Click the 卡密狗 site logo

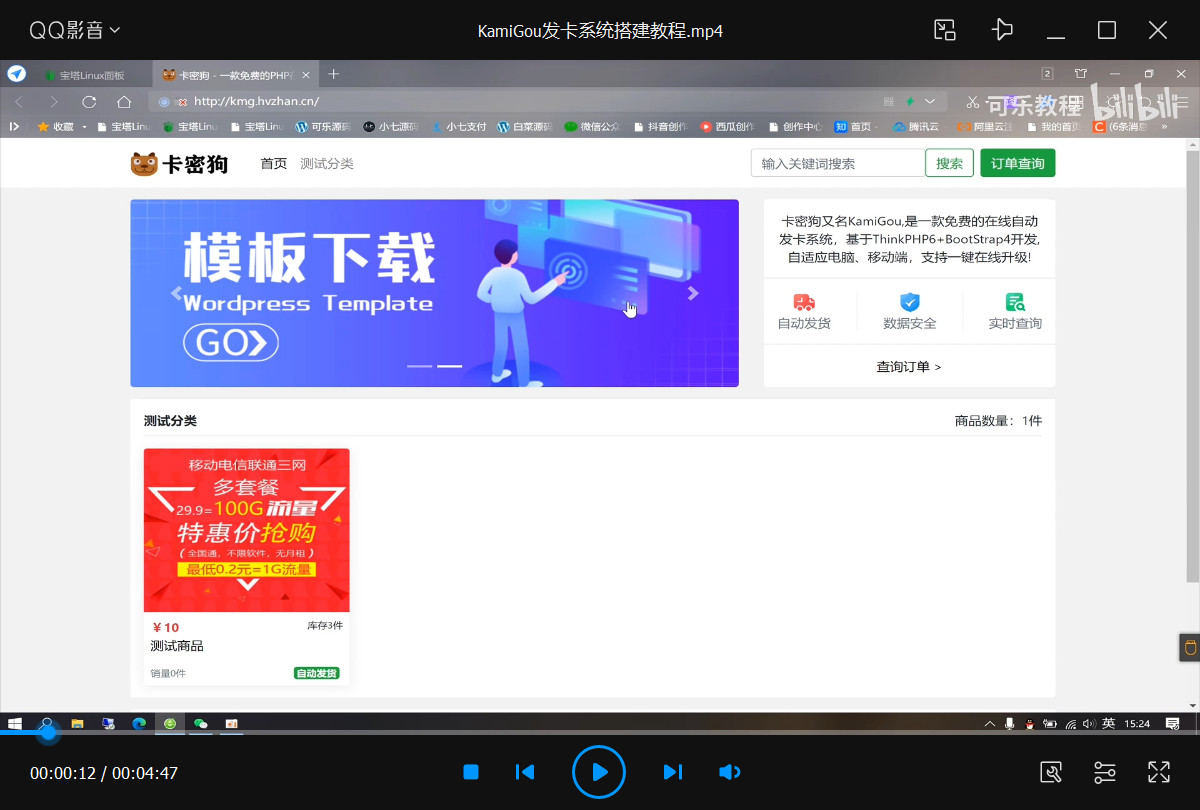point(179,164)
